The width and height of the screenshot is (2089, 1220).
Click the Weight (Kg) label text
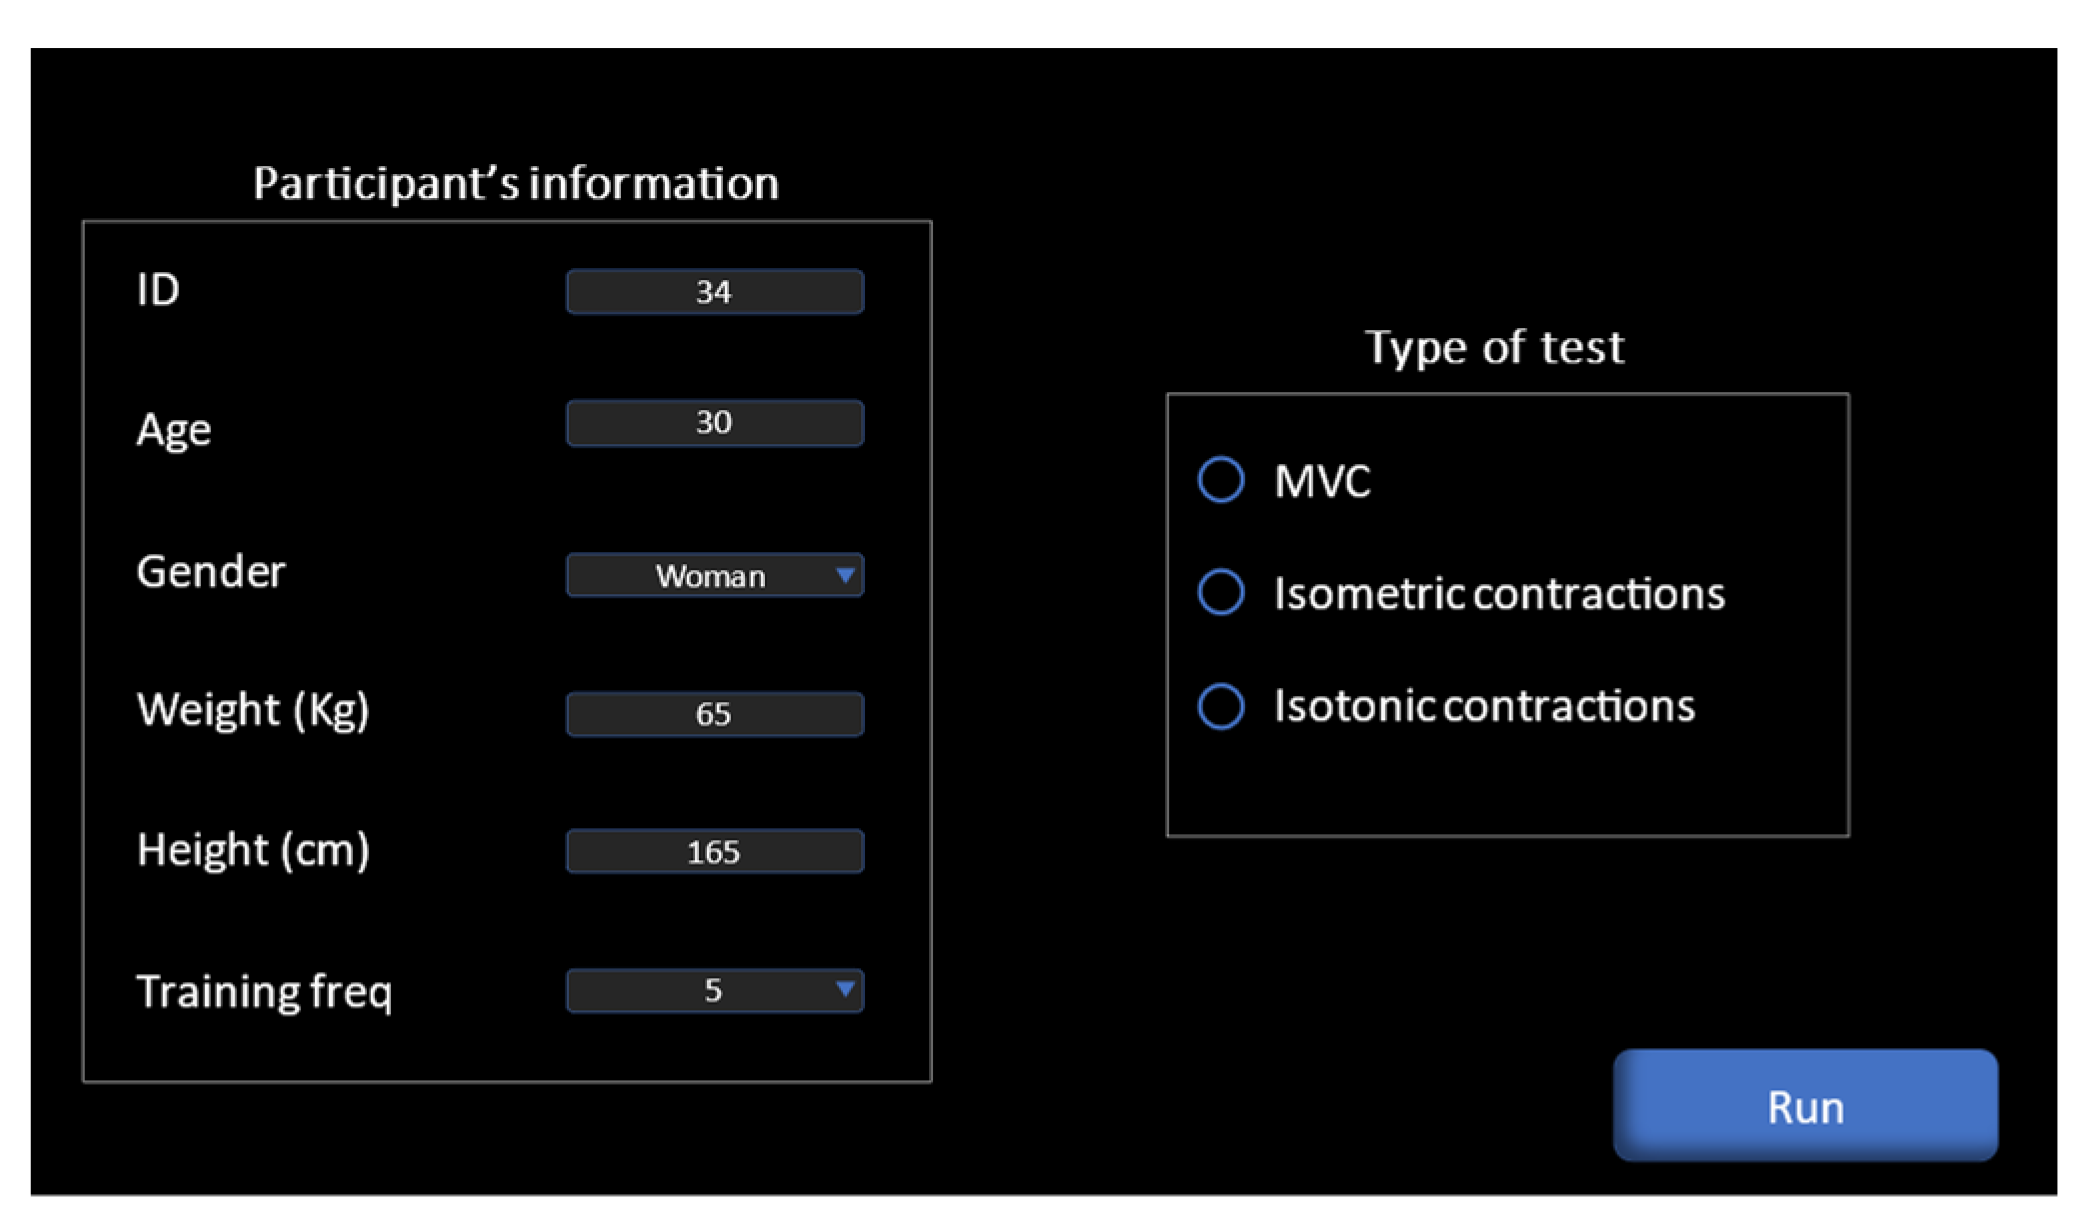point(253,710)
